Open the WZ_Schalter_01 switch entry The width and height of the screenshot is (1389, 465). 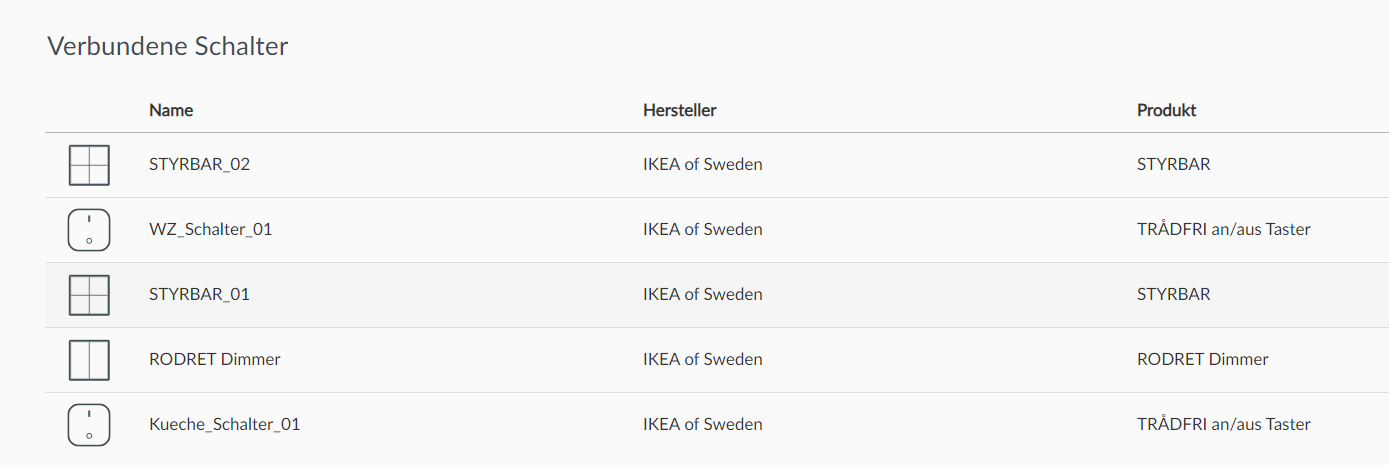point(210,229)
